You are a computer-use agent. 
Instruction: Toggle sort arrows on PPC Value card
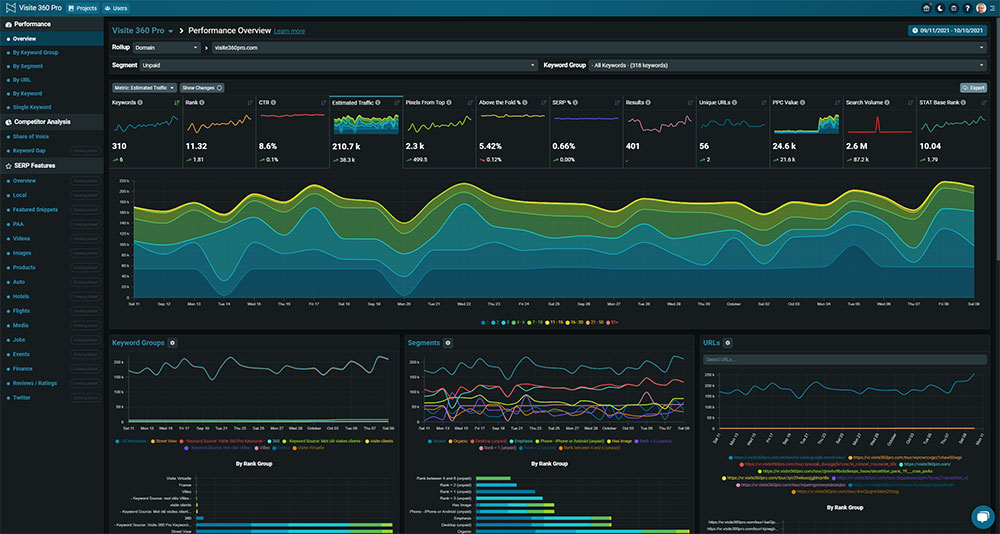point(836,102)
